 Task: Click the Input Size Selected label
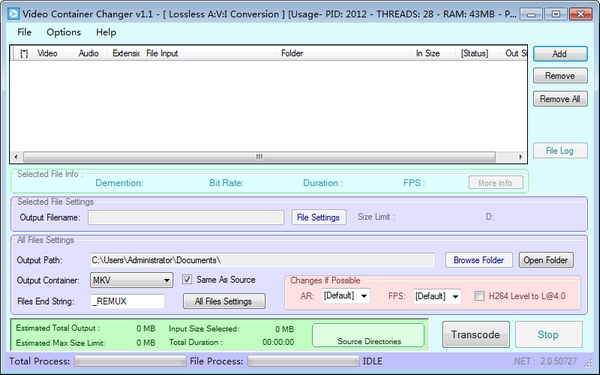[x=204, y=328]
